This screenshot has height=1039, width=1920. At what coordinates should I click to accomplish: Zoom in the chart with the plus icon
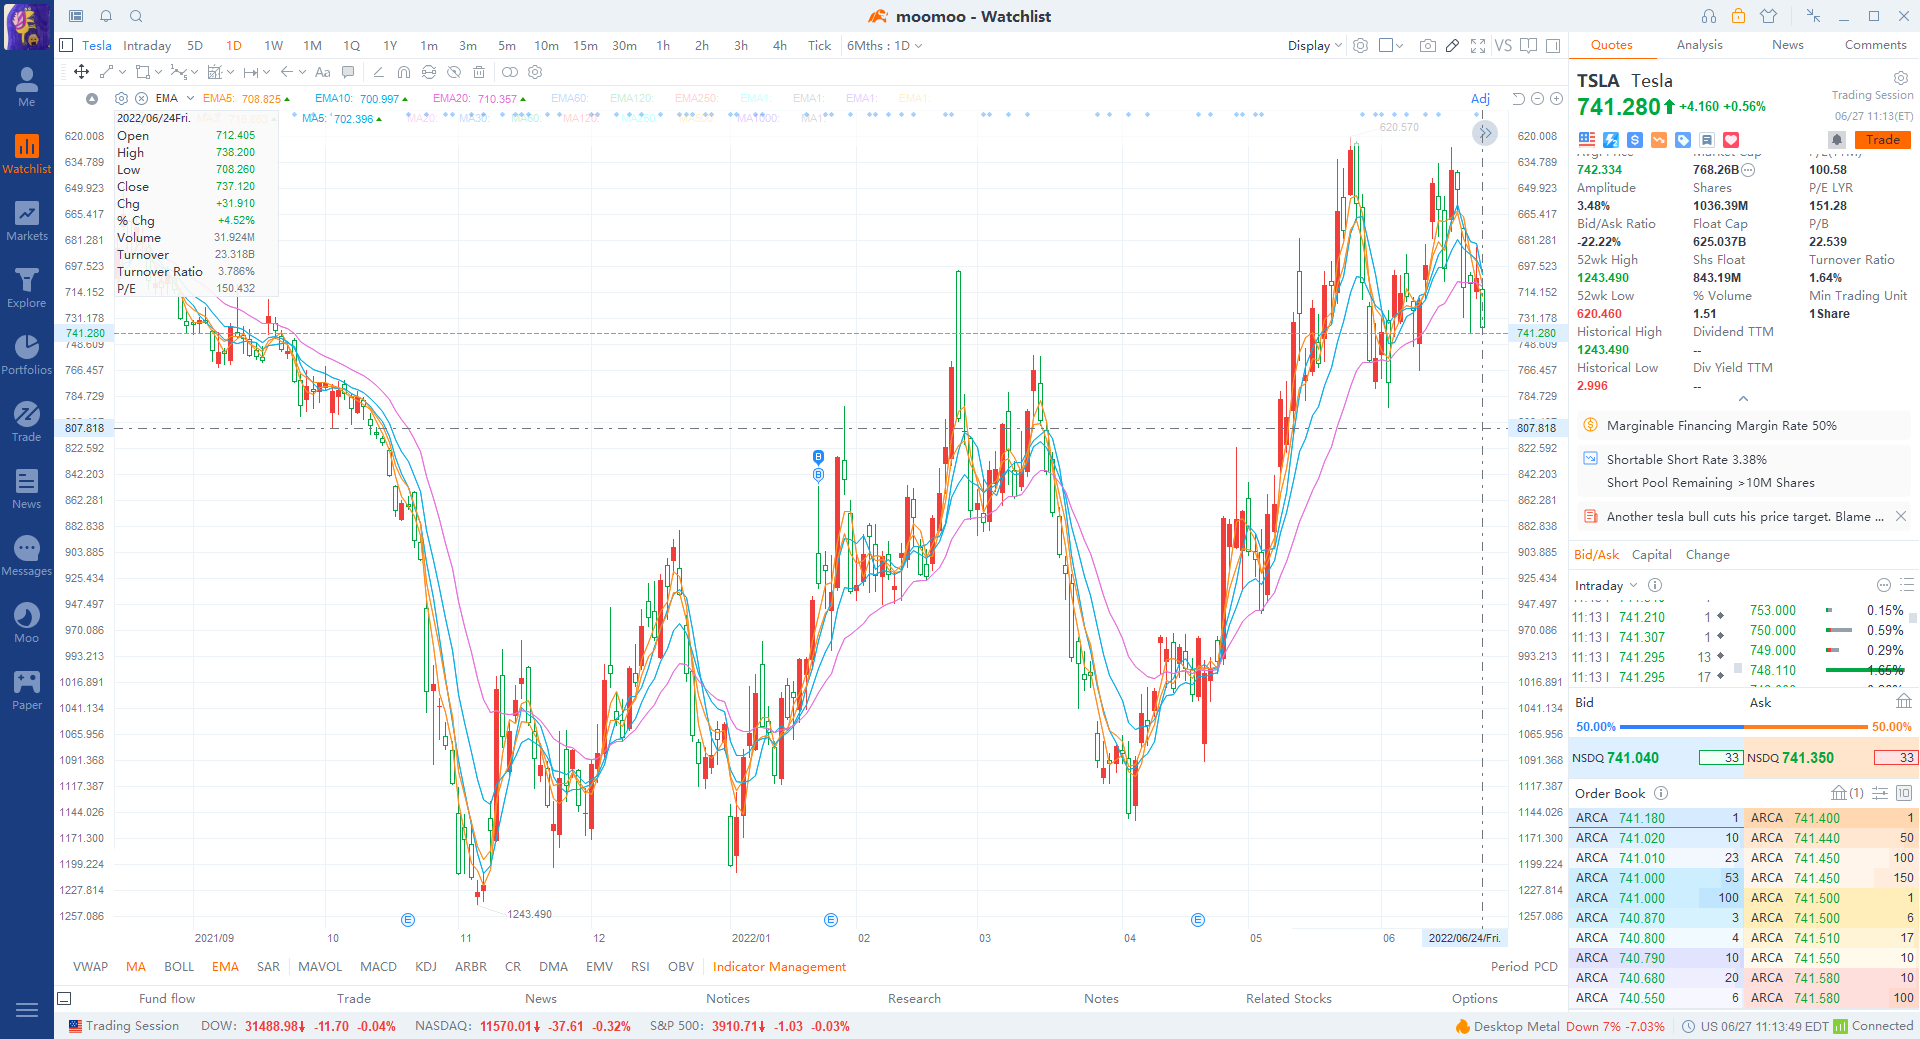click(1556, 98)
